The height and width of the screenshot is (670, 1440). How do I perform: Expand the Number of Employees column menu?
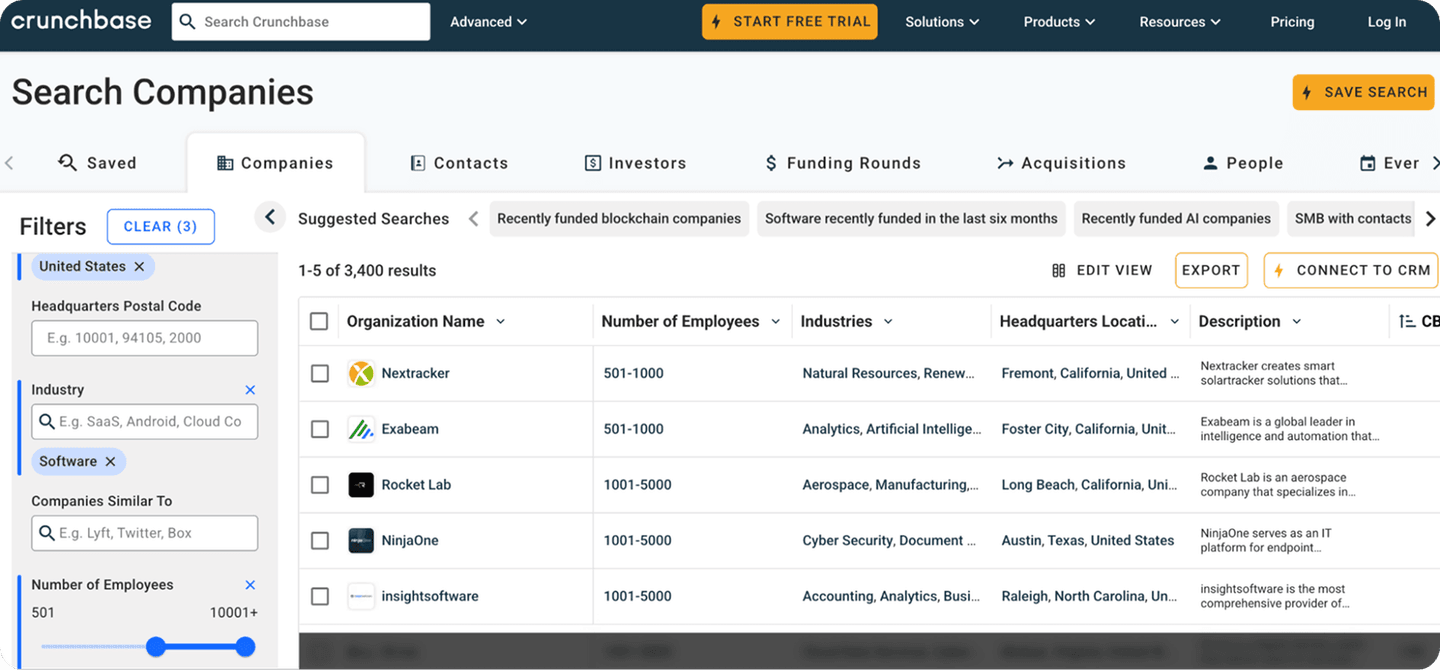pos(775,322)
